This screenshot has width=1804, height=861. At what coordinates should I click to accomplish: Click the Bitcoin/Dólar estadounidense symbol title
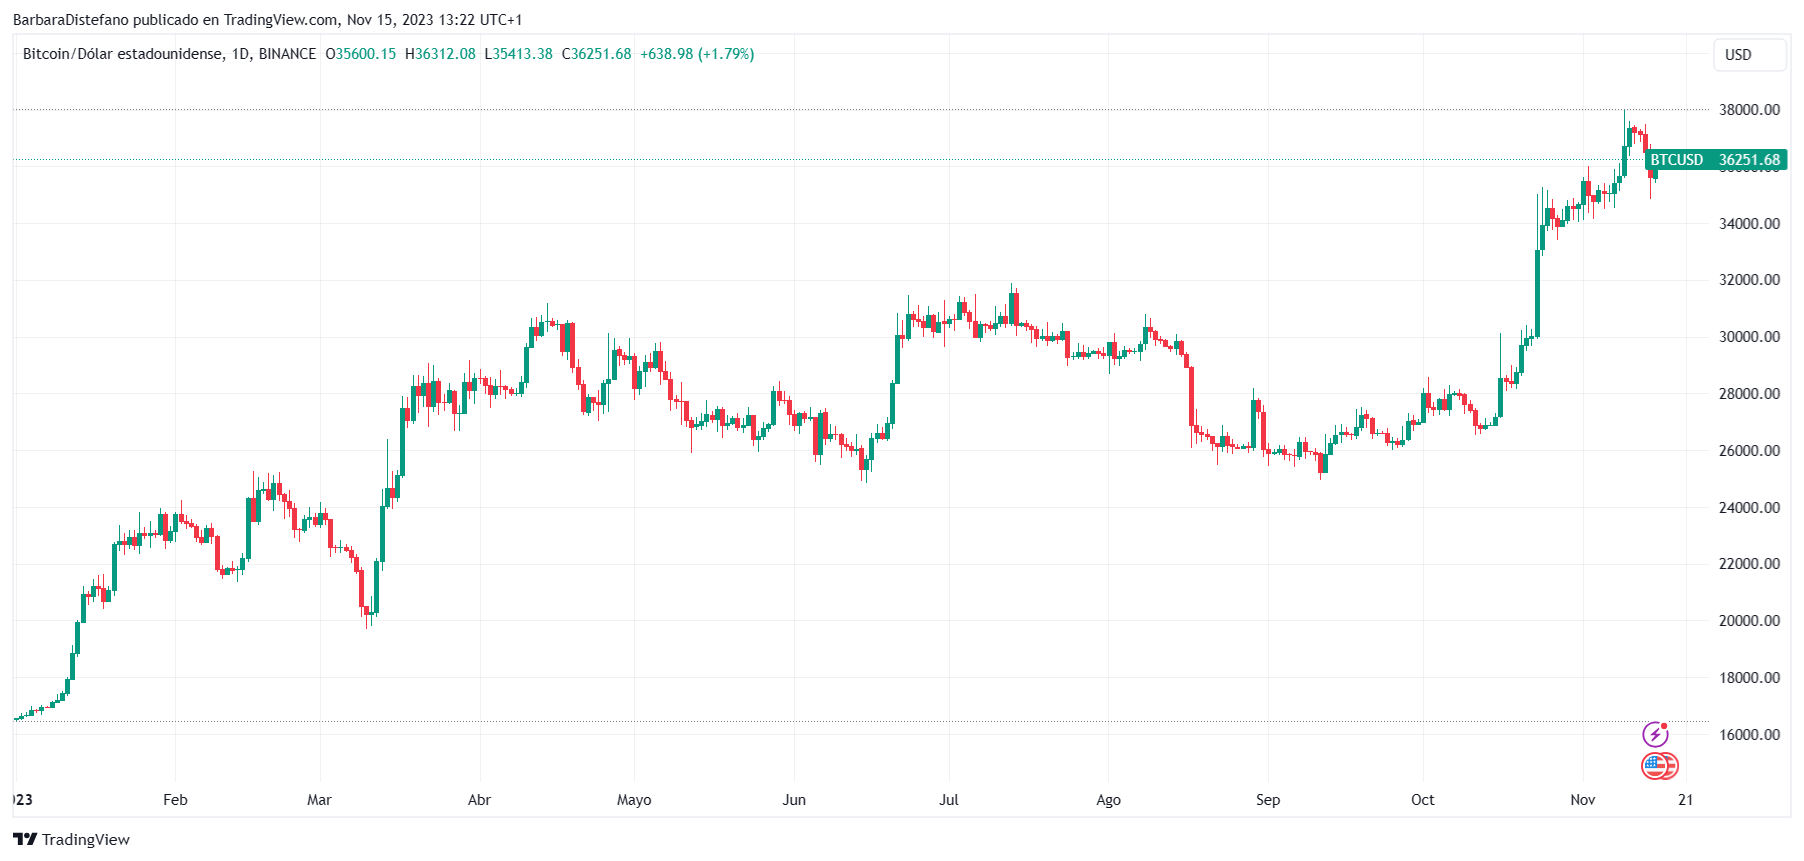click(x=123, y=54)
